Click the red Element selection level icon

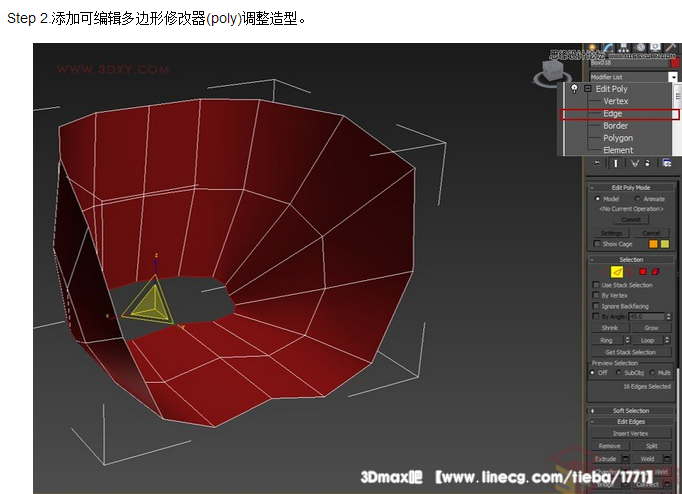[x=656, y=271]
